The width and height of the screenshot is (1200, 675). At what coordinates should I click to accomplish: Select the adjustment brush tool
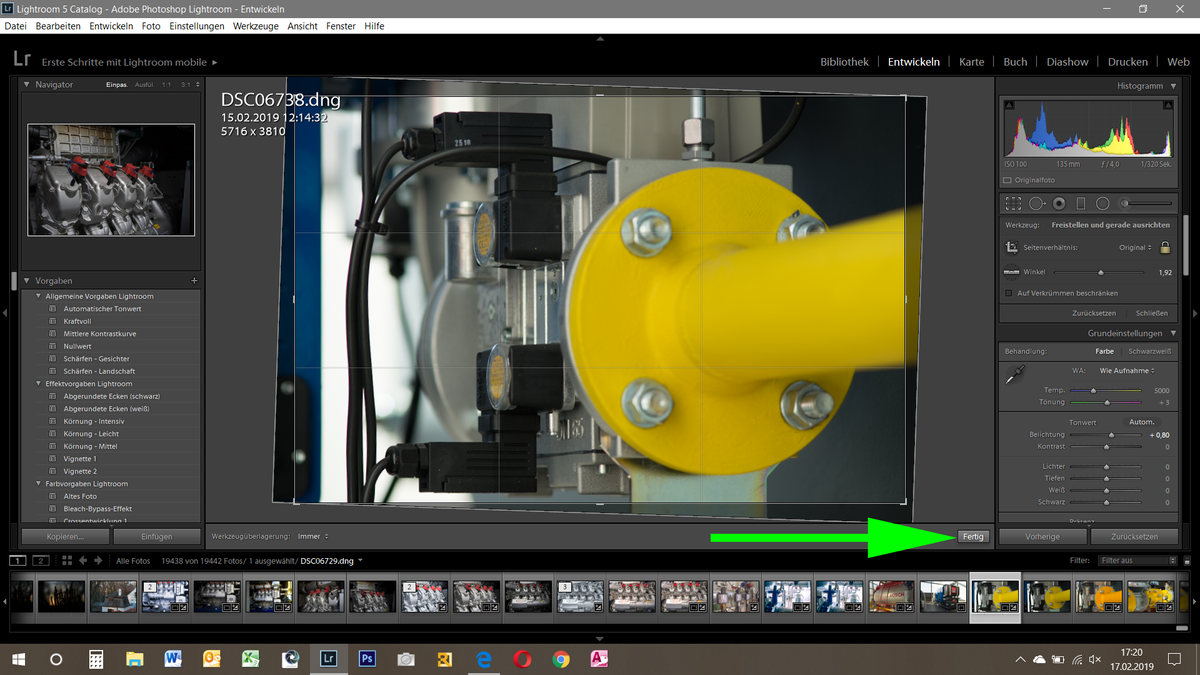1126,203
